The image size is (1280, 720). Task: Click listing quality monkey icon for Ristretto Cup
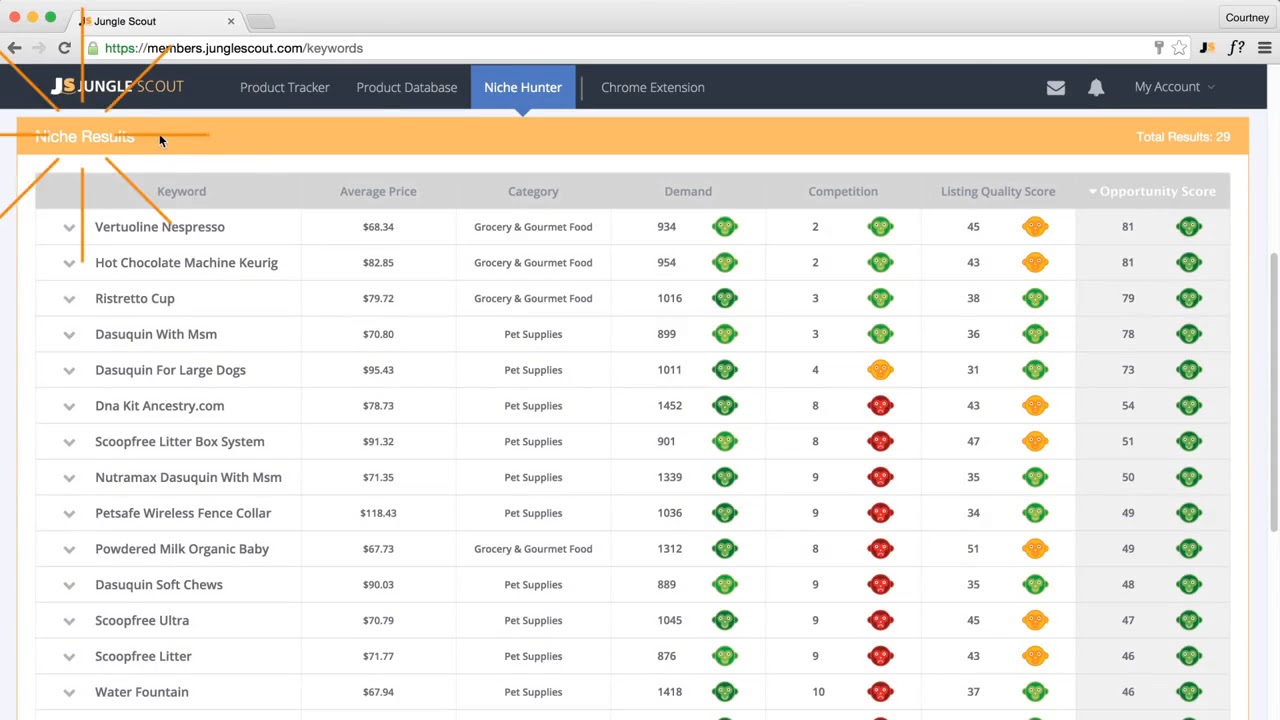click(1035, 299)
